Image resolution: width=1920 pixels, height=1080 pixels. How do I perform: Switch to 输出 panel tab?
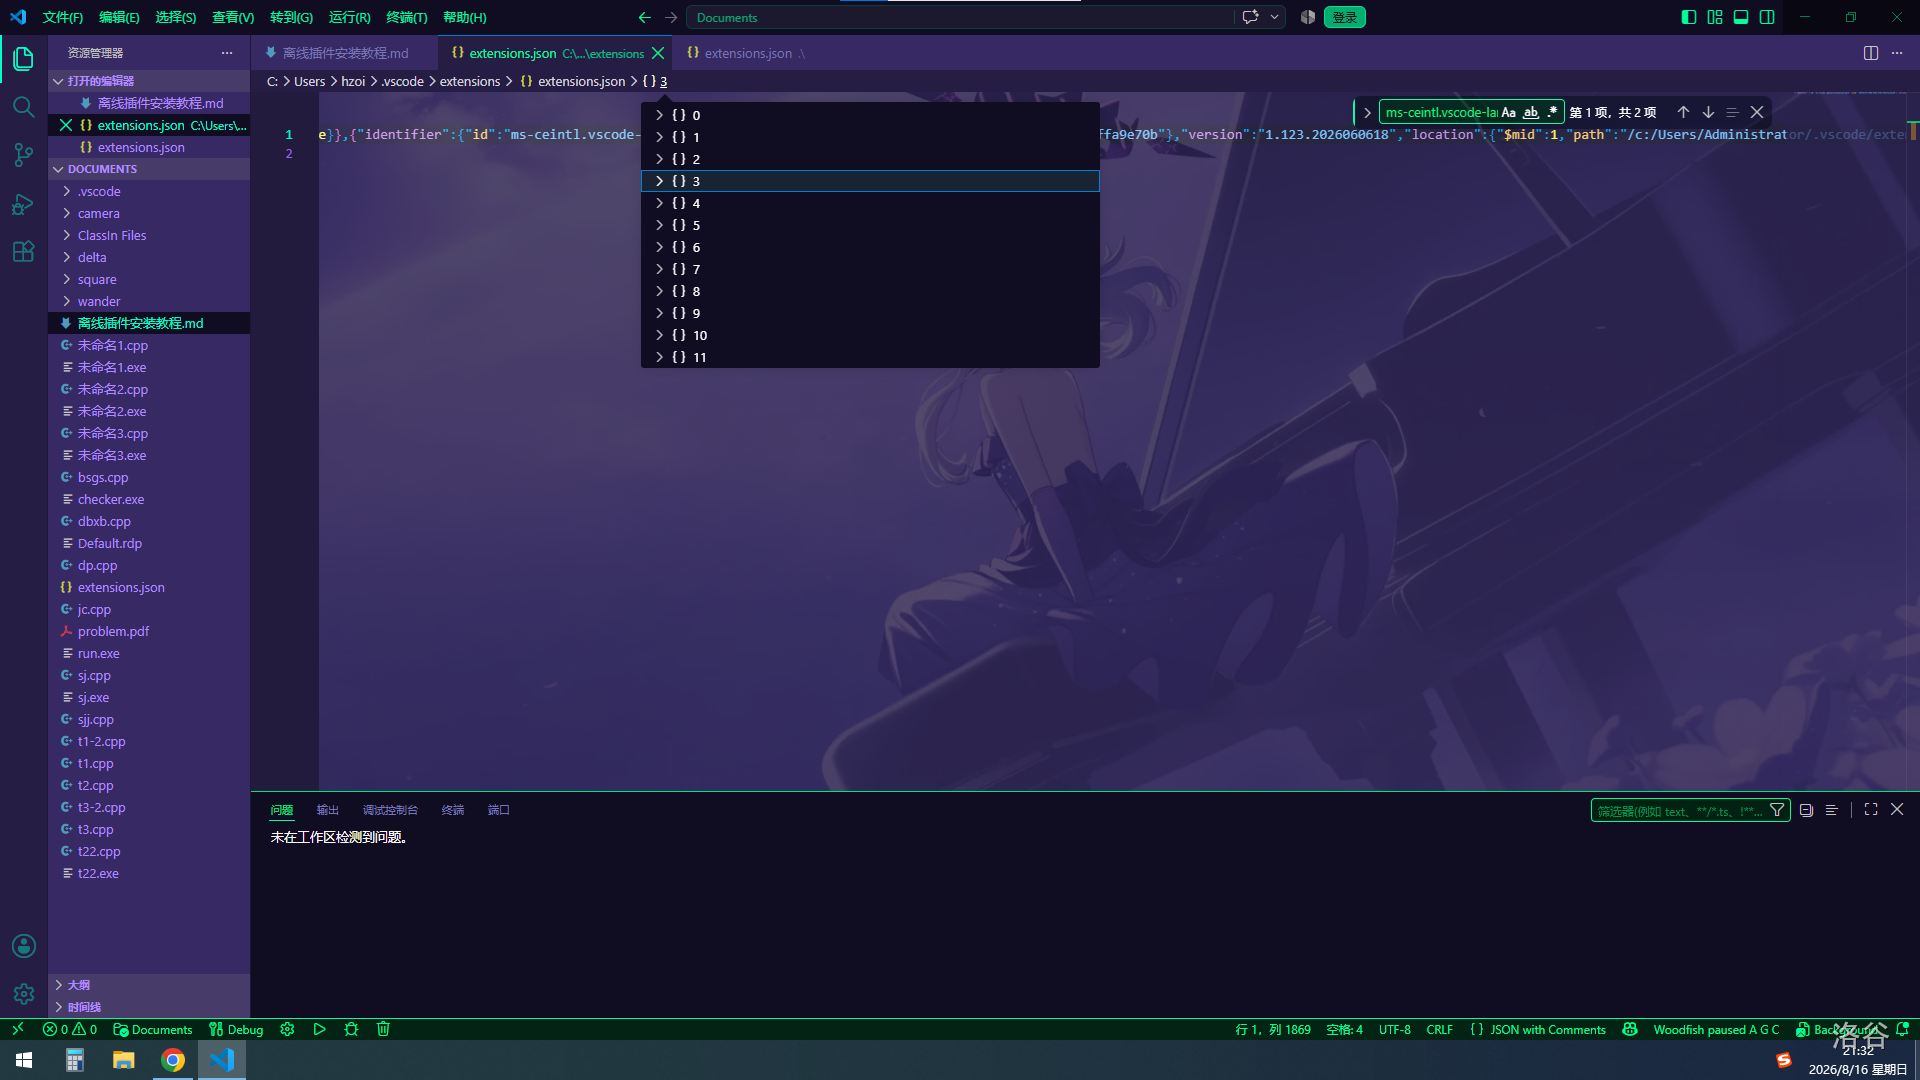pos(328,810)
